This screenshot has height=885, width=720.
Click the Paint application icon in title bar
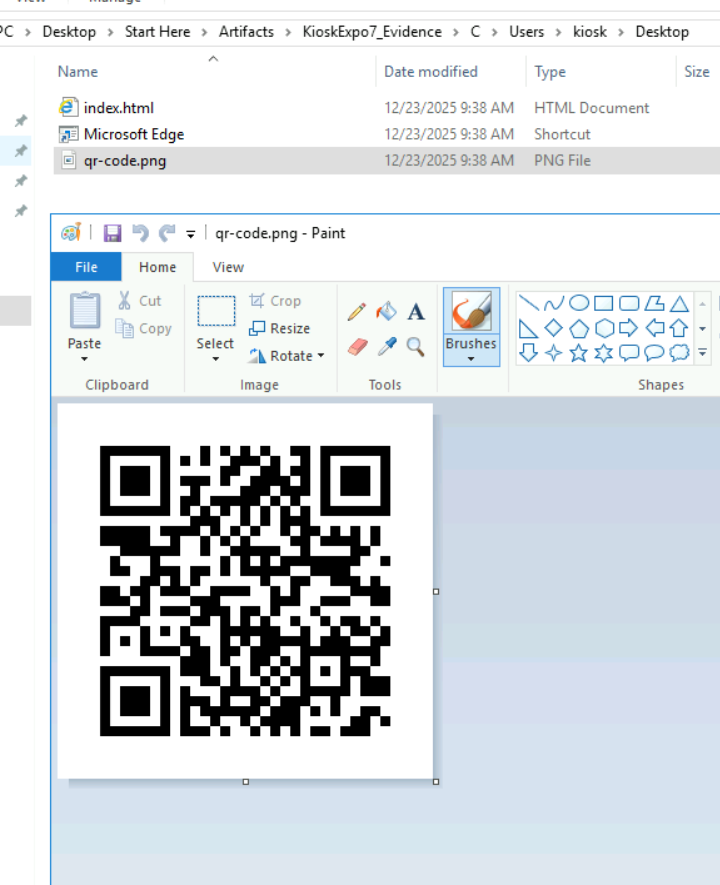[x=71, y=233]
